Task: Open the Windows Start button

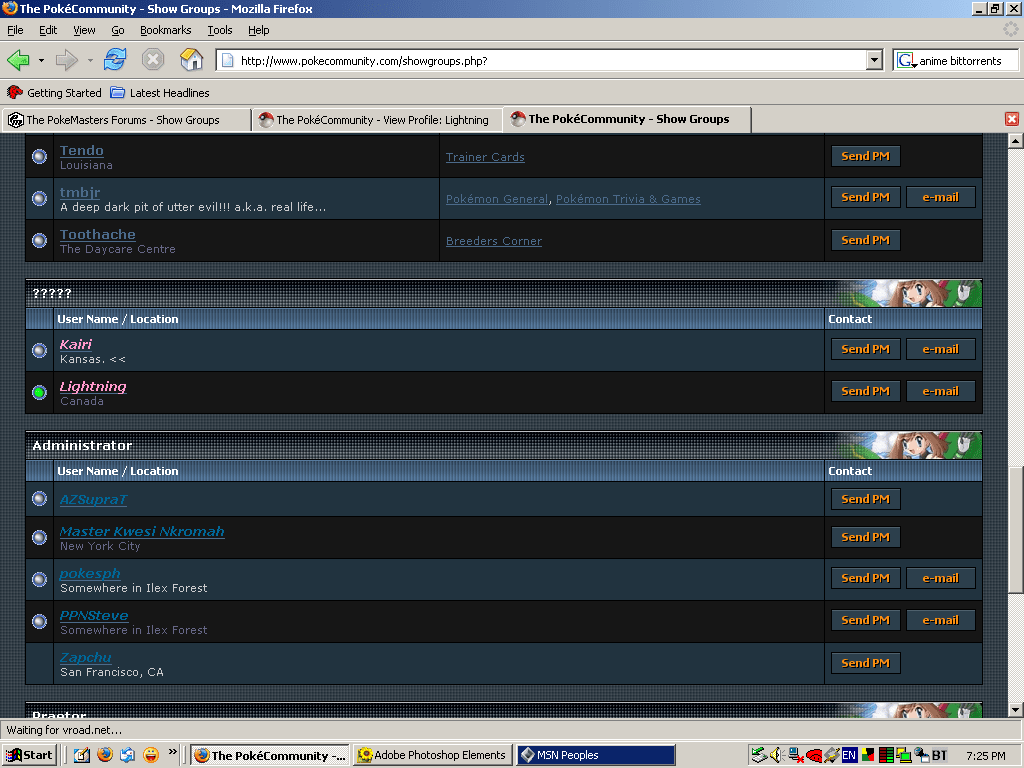Action: [29, 756]
